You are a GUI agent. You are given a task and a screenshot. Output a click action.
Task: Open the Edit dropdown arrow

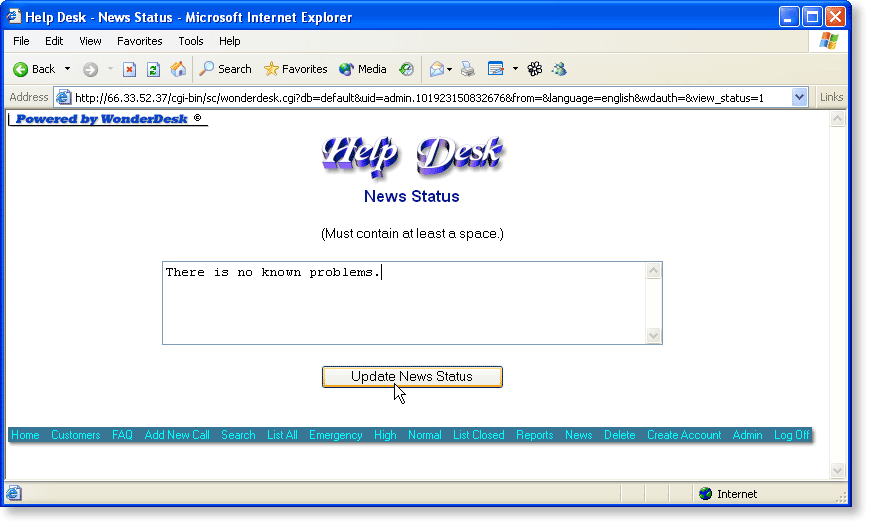tap(516, 69)
